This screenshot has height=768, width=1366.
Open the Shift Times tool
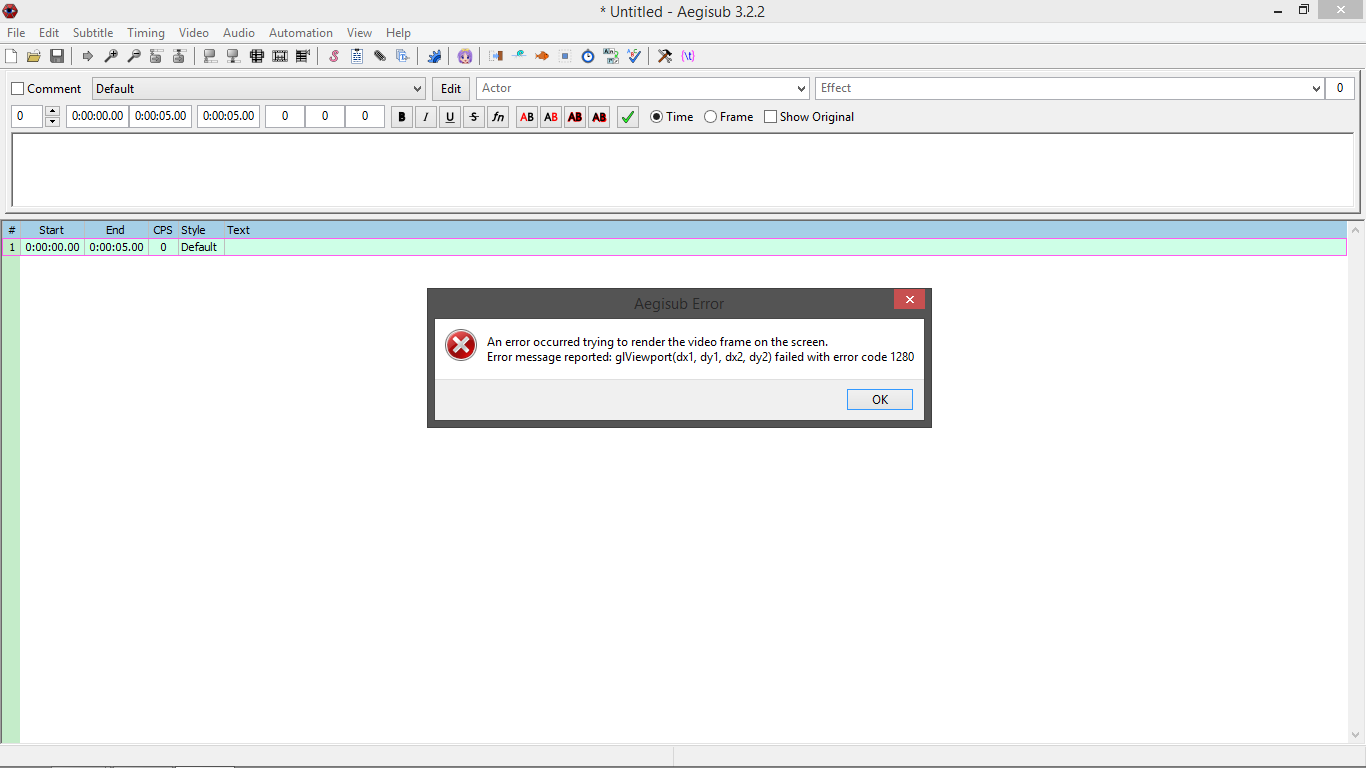pyautogui.click(x=496, y=56)
